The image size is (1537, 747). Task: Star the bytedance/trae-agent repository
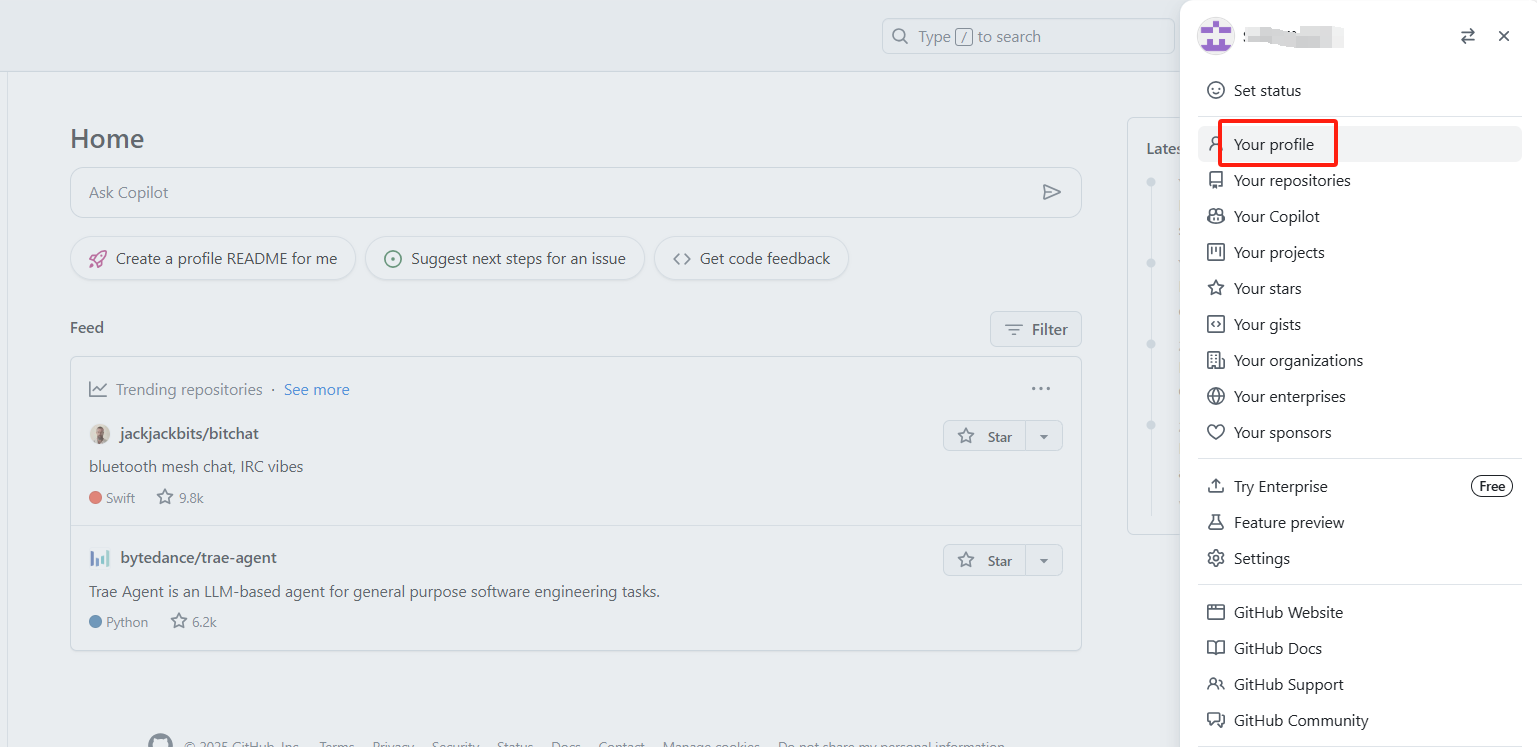point(985,560)
